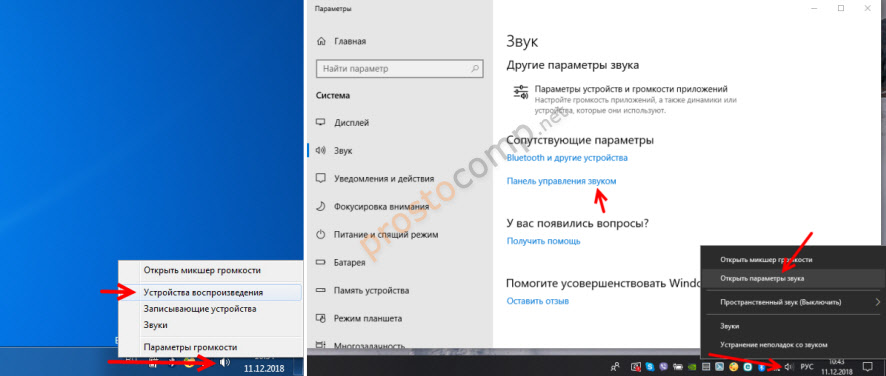The width and height of the screenshot is (886, 376).
Task: Click the Уведомления и действия icon
Action: [x=322, y=178]
